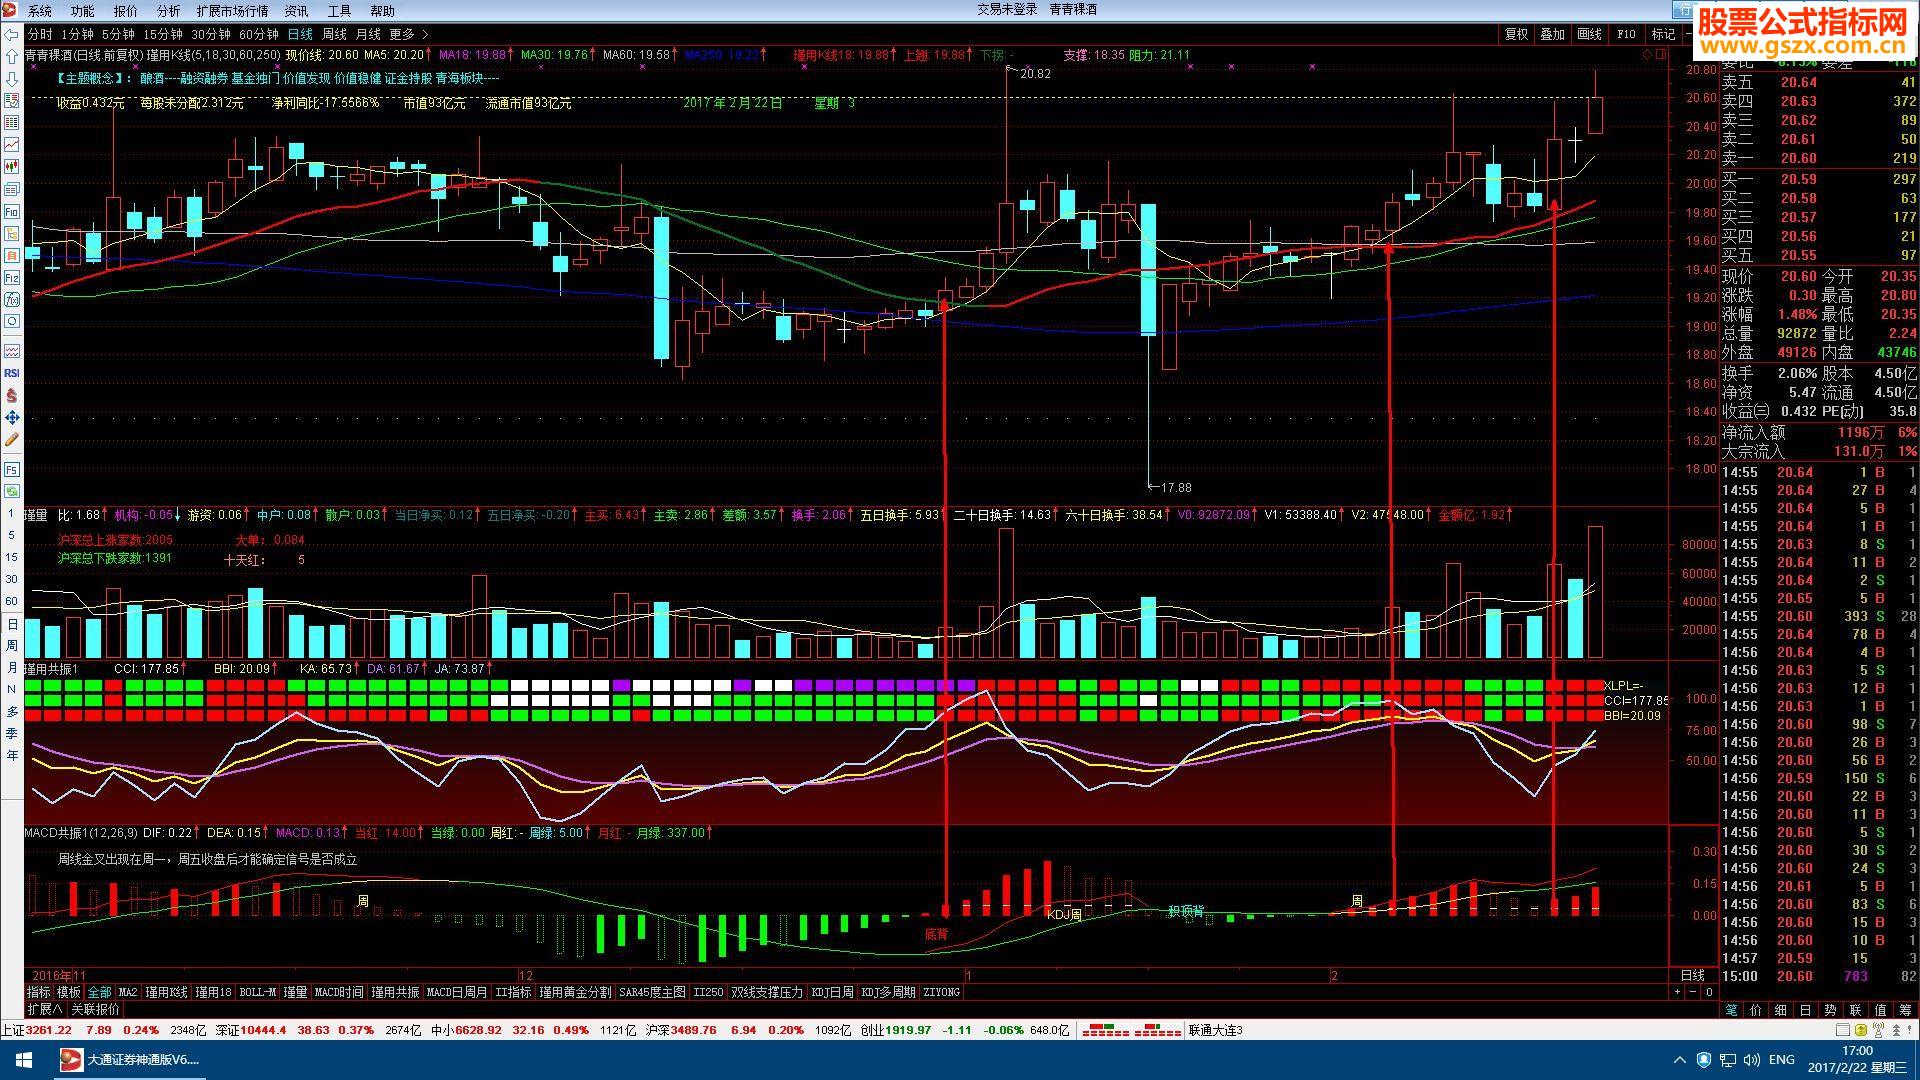Click the ENG input language indicator
Image resolution: width=1920 pixels, height=1080 pixels.
pyautogui.click(x=1782, y=1060)
